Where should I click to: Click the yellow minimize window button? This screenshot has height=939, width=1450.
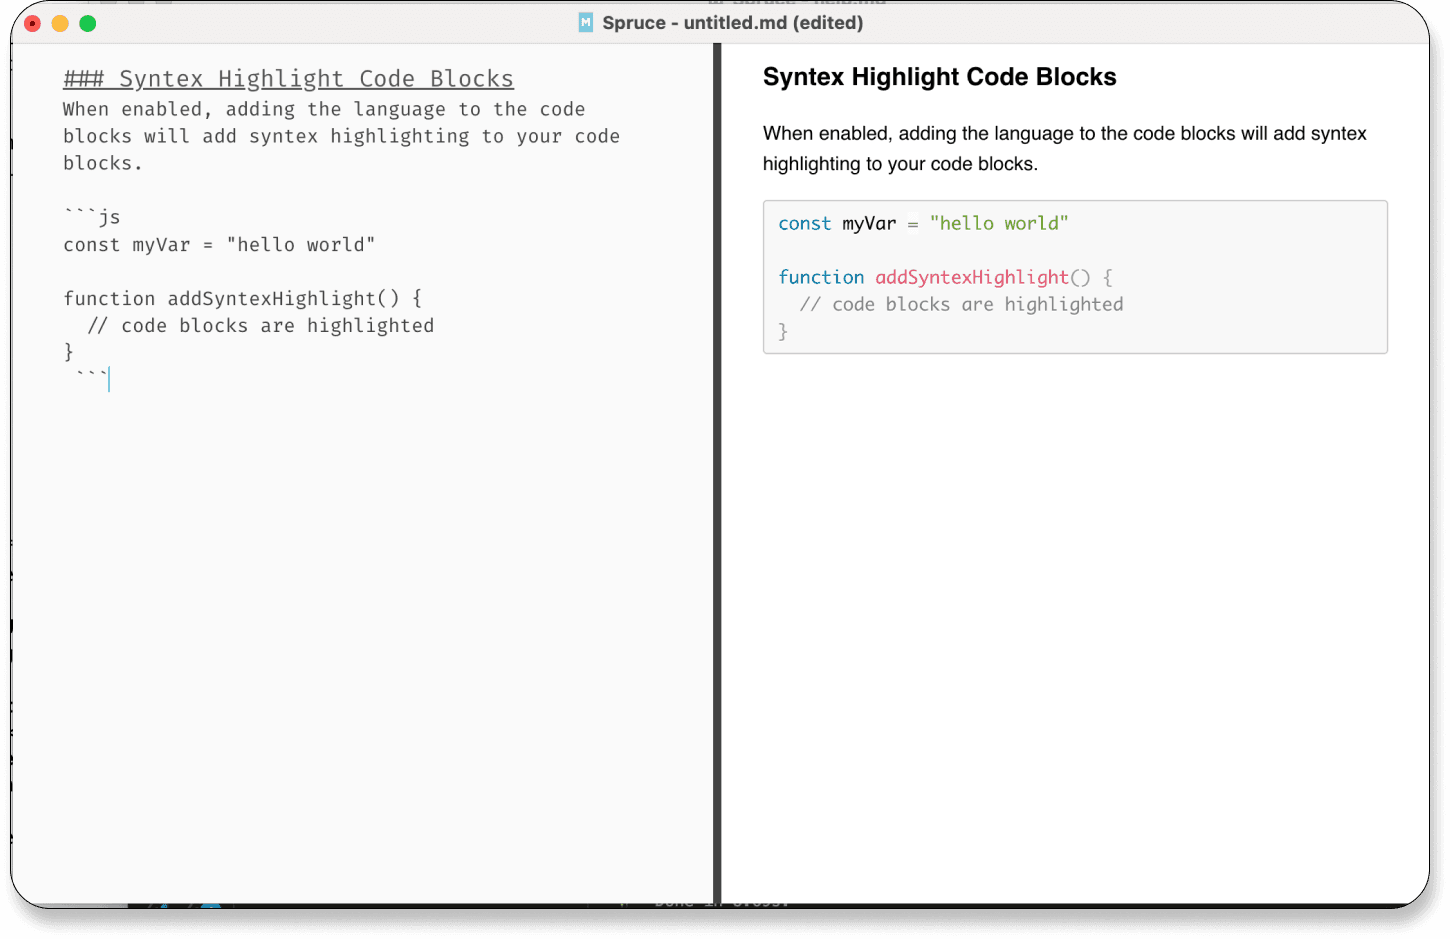coord(60,23)
